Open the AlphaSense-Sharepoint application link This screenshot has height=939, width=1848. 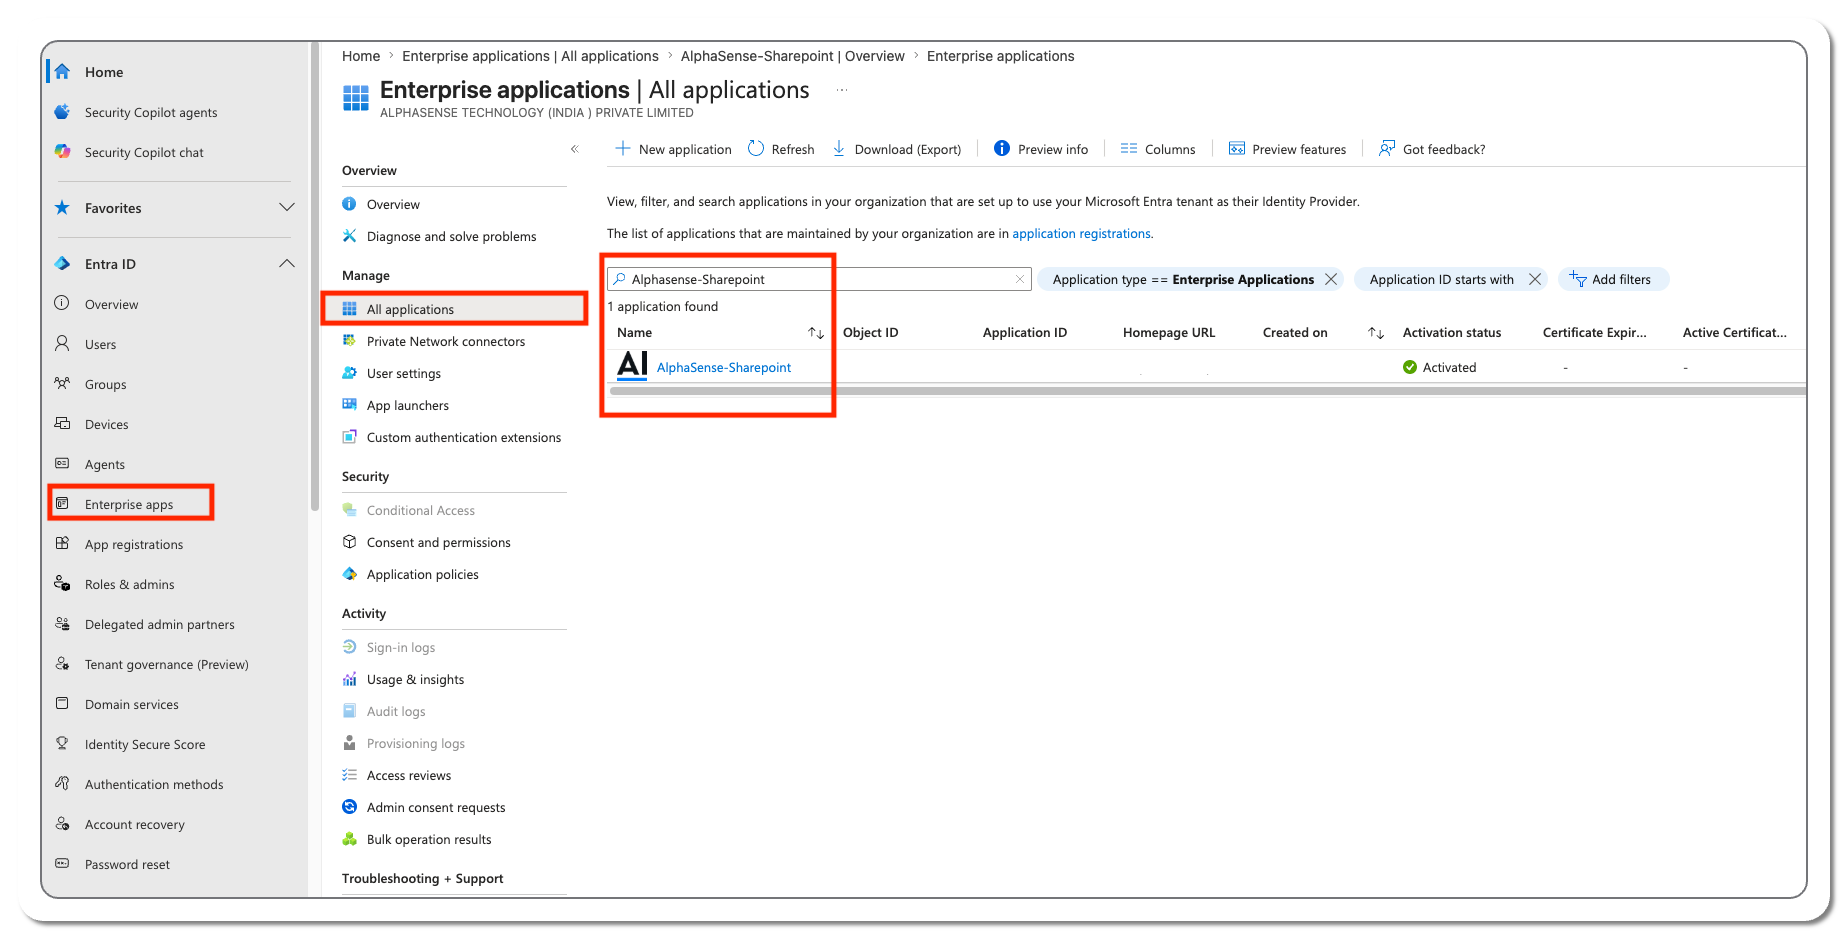724,368
